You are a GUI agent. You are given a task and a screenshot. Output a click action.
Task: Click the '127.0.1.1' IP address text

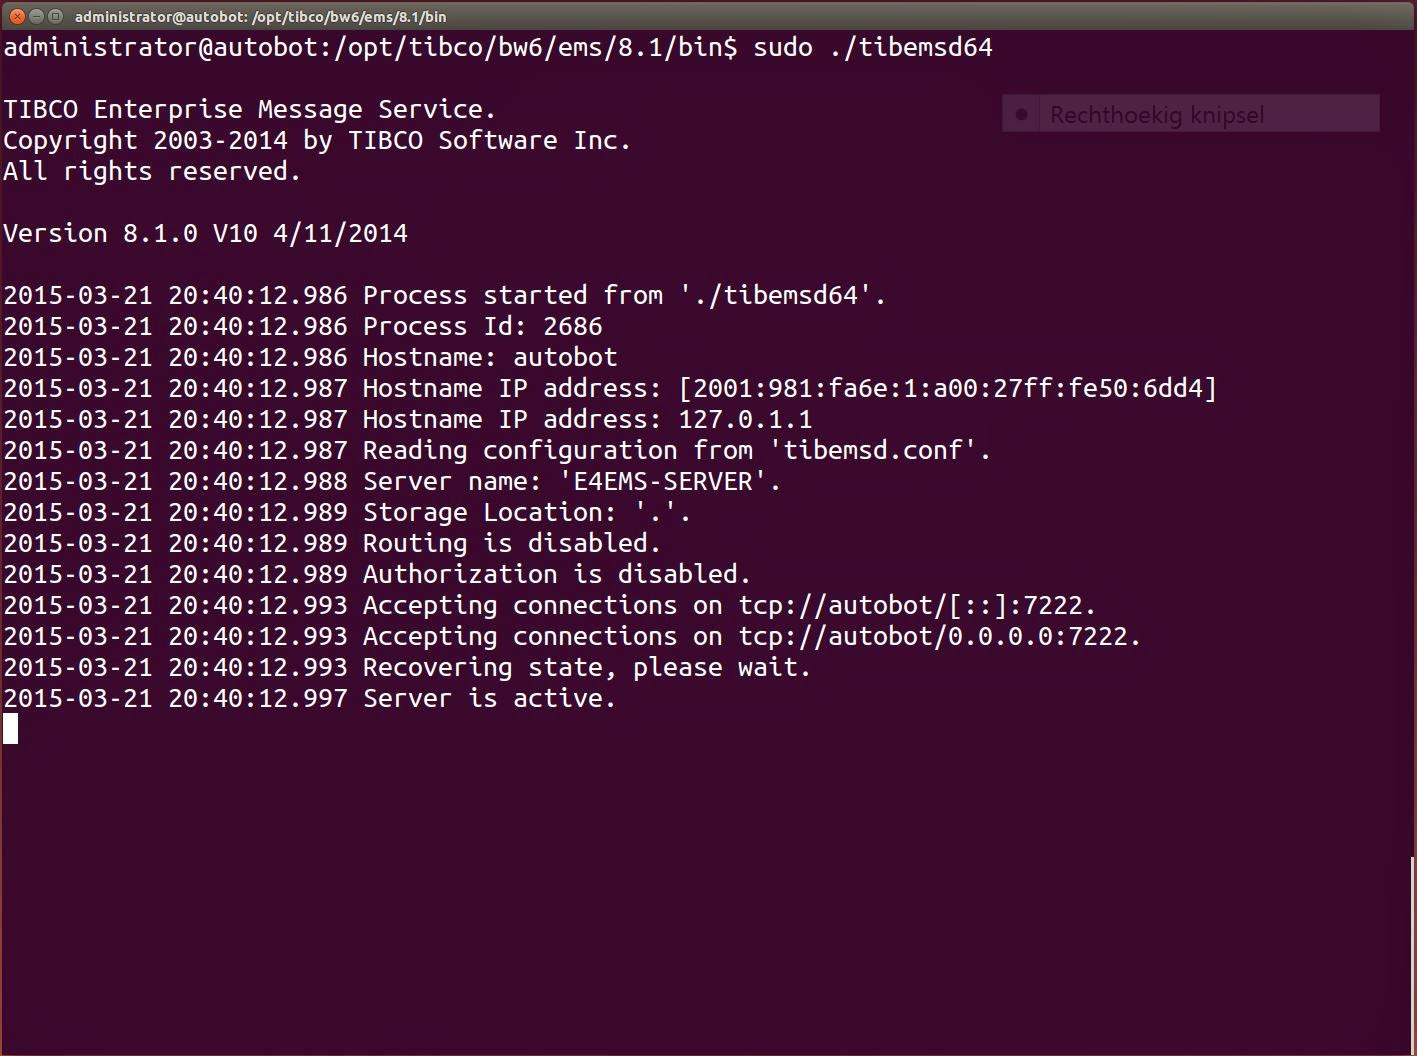[745, 419]
